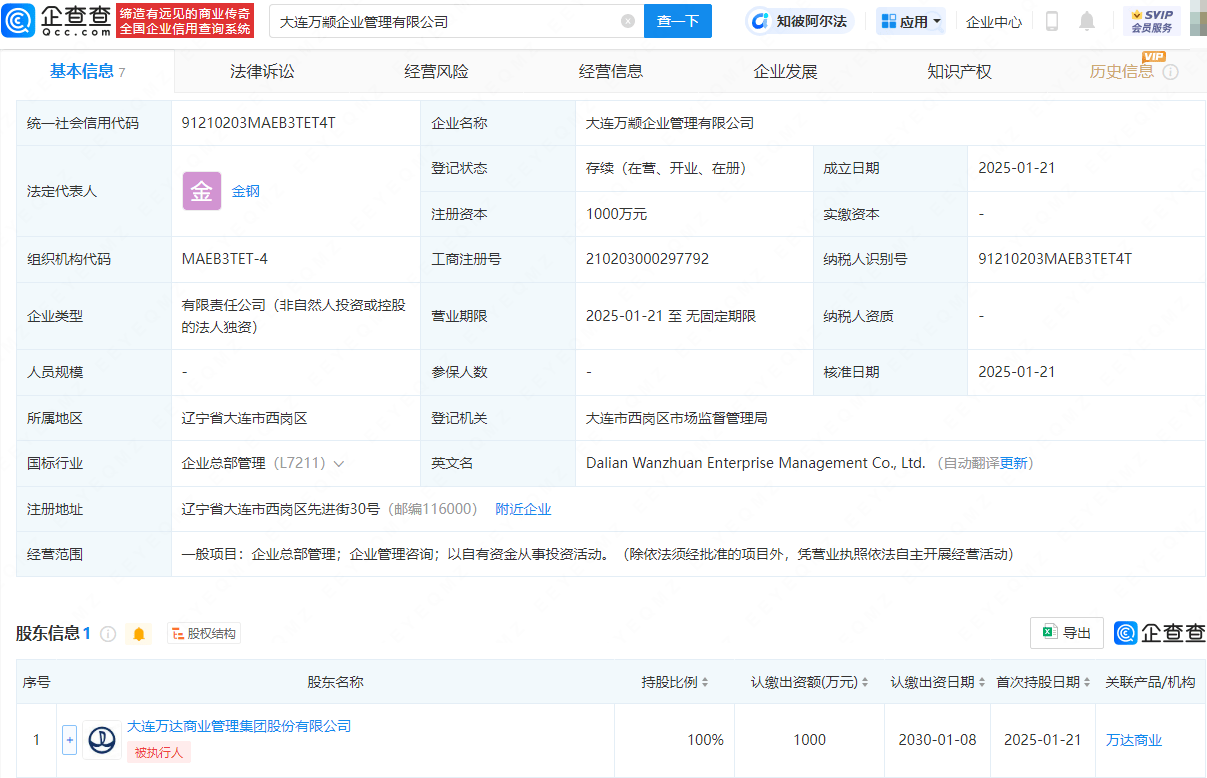Click the info icon beside 股东信息
The image size is (1207, 778).
[x=108, y=634]
